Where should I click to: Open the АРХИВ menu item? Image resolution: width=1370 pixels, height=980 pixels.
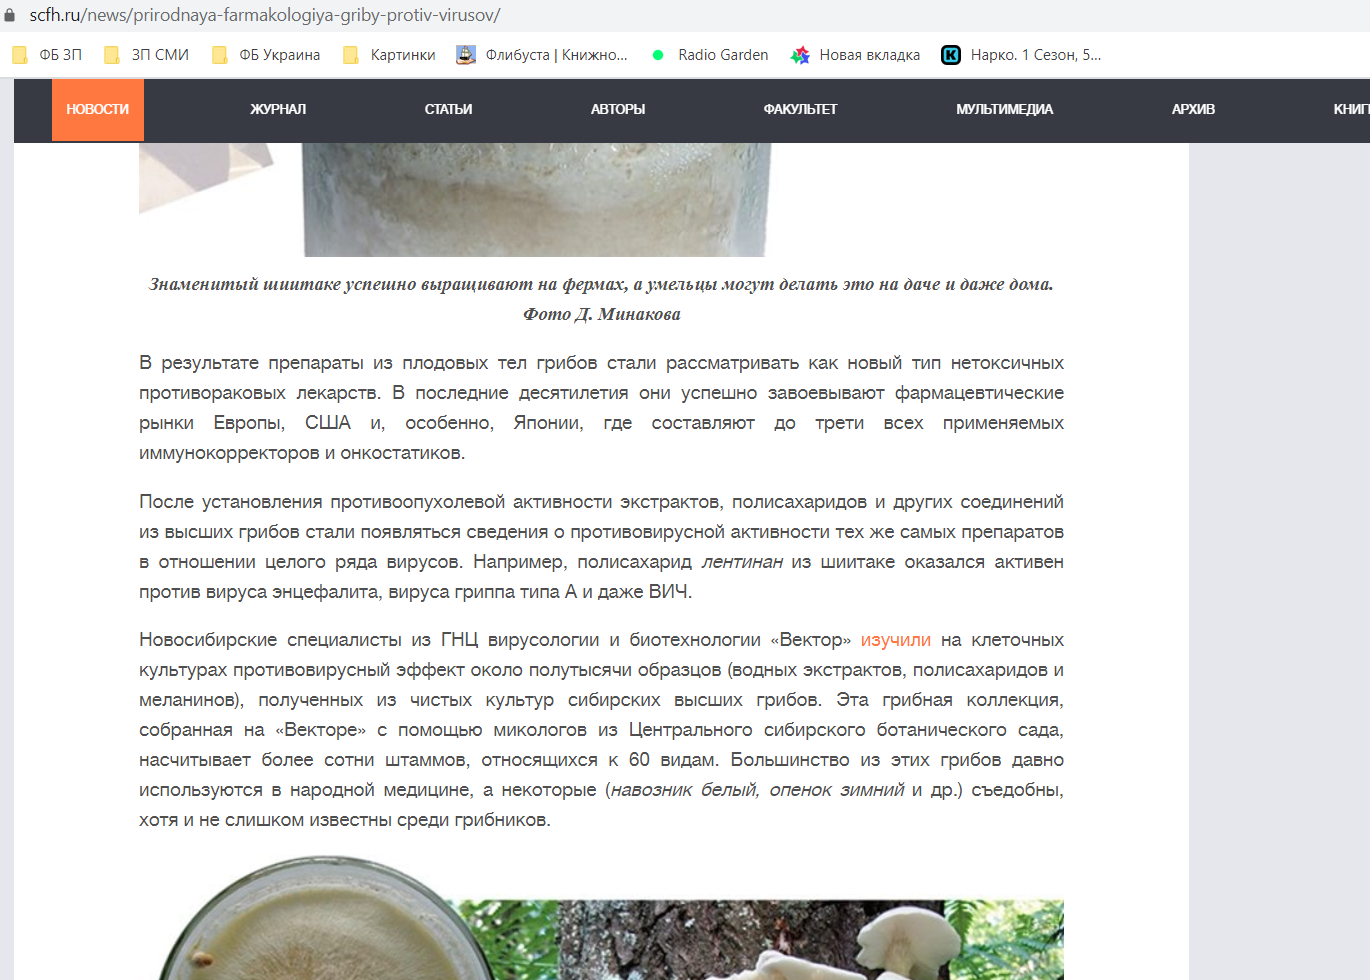(x=1193, y=110)
